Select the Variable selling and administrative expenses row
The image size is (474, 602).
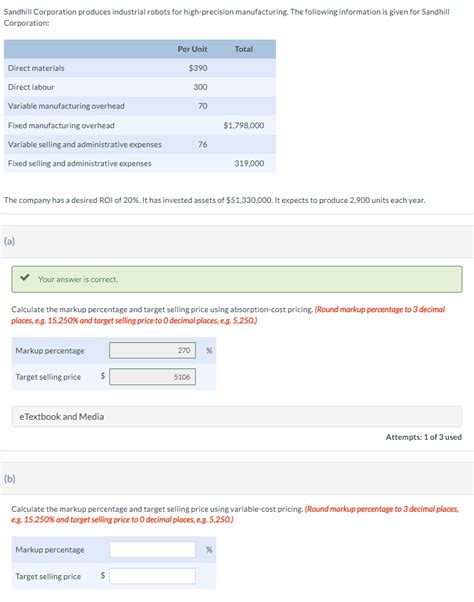point(140,144)
